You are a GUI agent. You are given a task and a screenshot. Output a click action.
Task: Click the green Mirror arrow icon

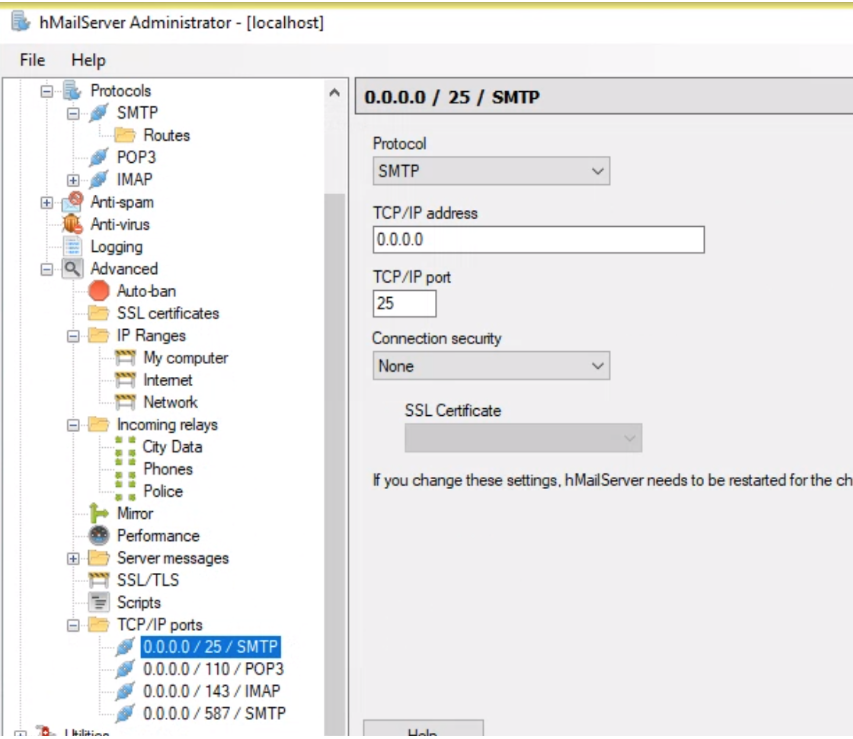click(x=98, y=513)
